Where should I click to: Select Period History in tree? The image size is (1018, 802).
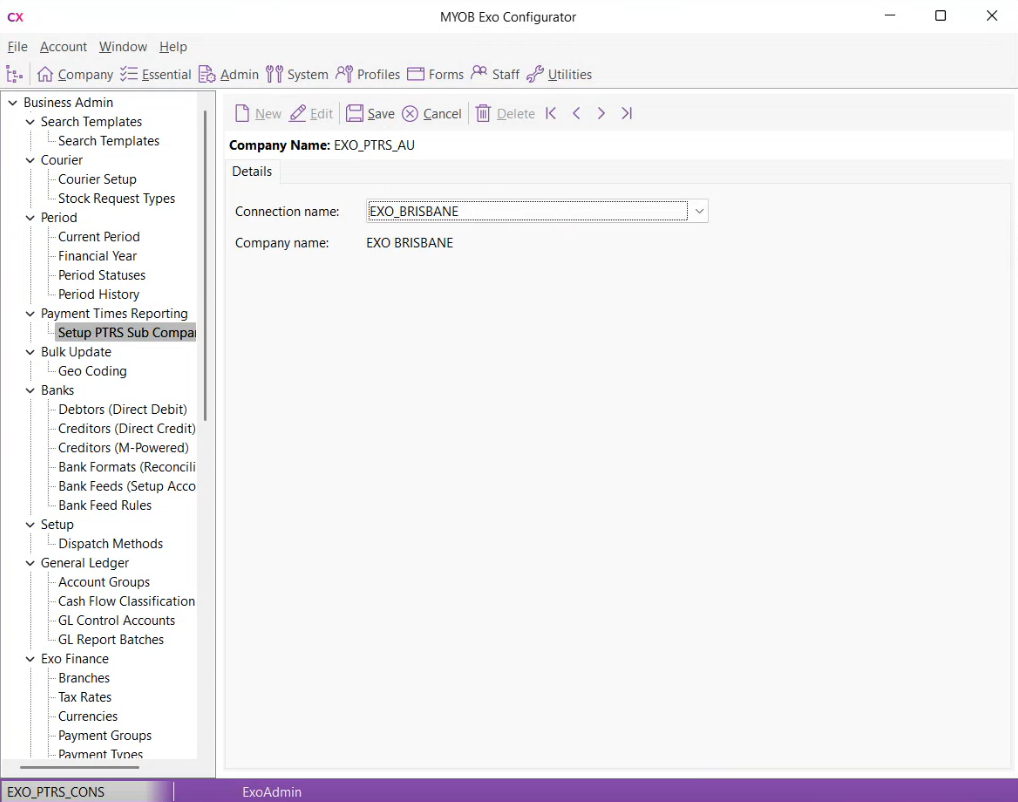99,294
